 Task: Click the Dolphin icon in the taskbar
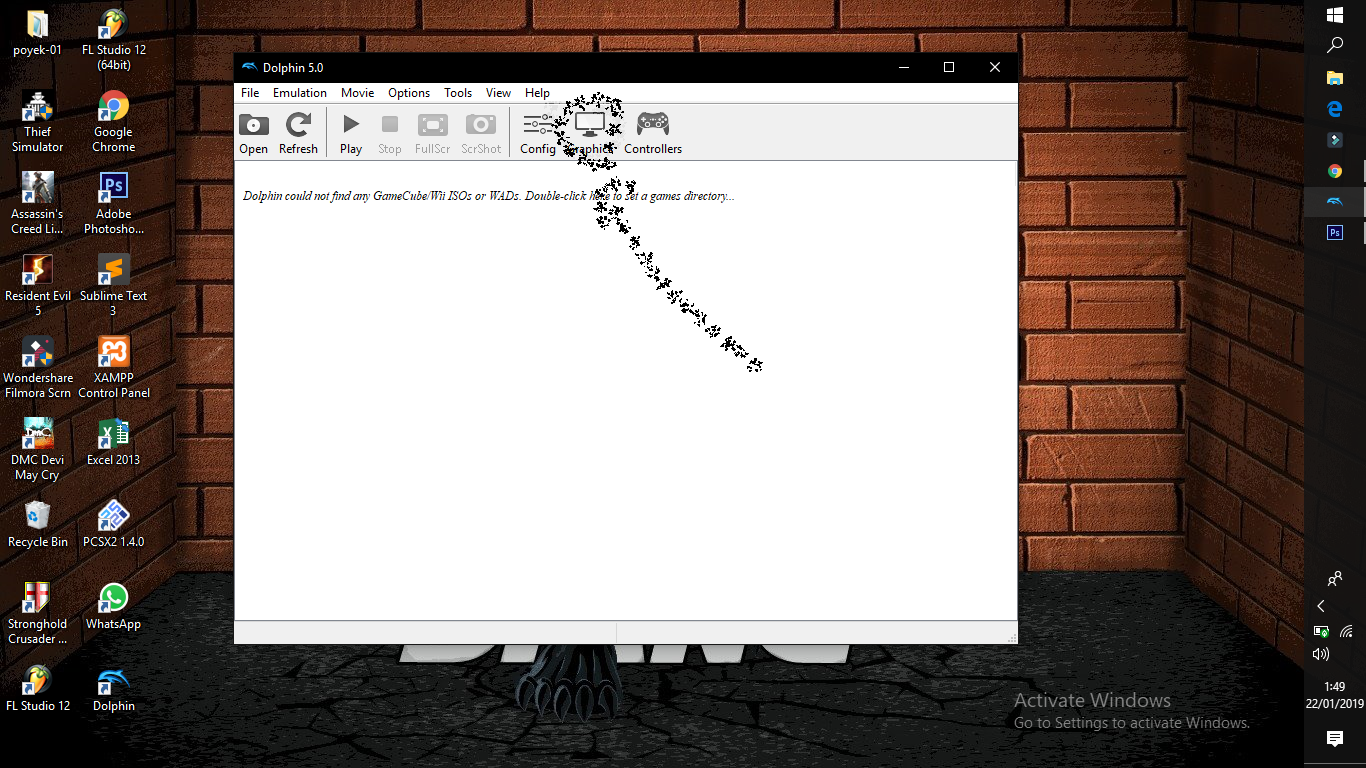point(1334,202)
